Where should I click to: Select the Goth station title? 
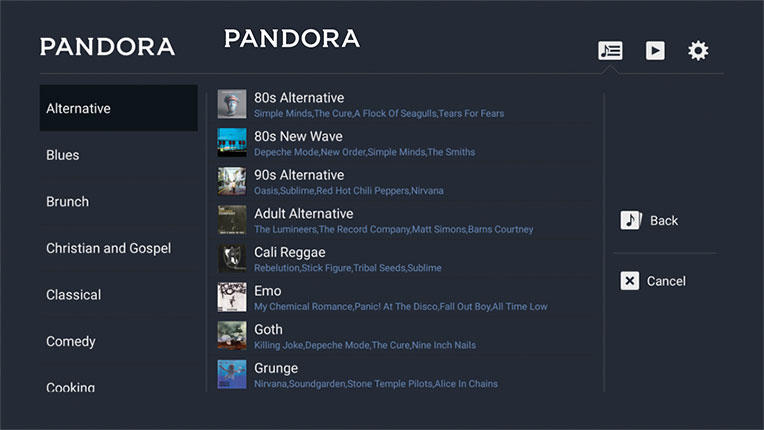coord(268,329)
